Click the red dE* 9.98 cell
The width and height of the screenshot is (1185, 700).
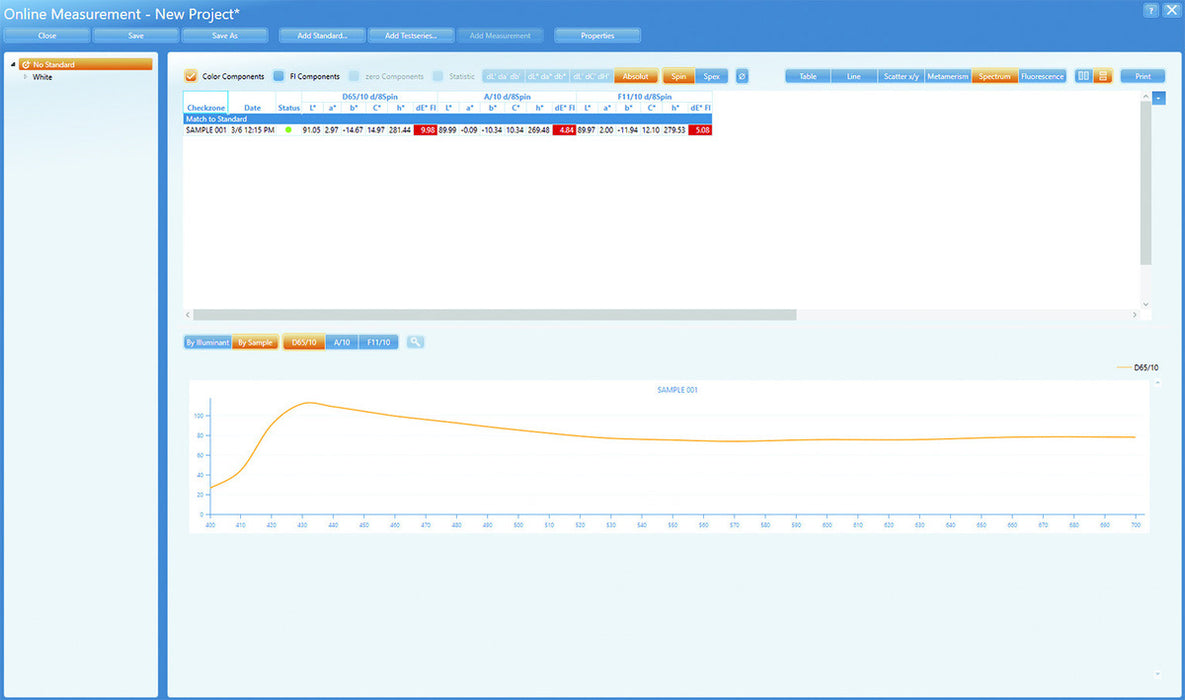pos(427,130)
